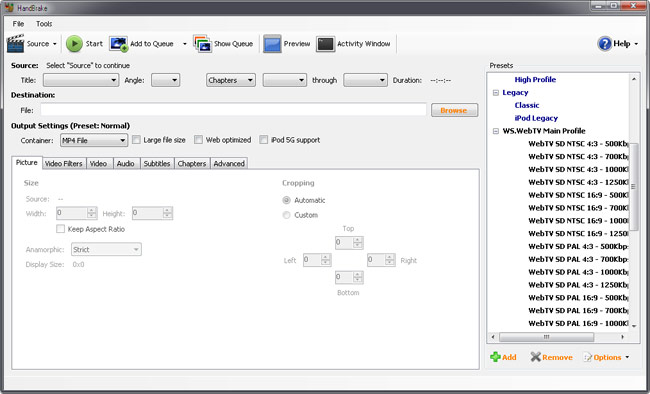The height and width of the screenshot is (394, 650).
Task: Click the Add to Queue icon
Action: [x=119, y=44]
